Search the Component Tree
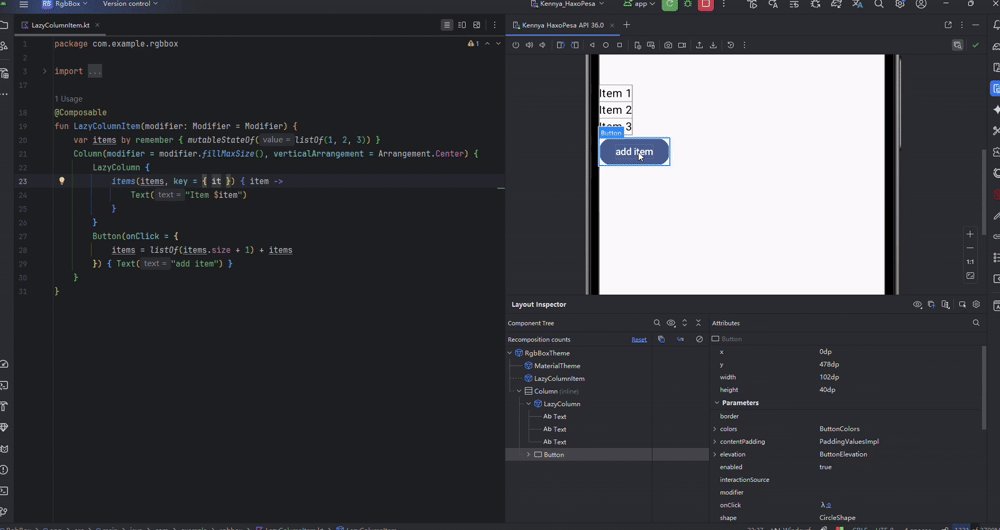 pos(657,323)
